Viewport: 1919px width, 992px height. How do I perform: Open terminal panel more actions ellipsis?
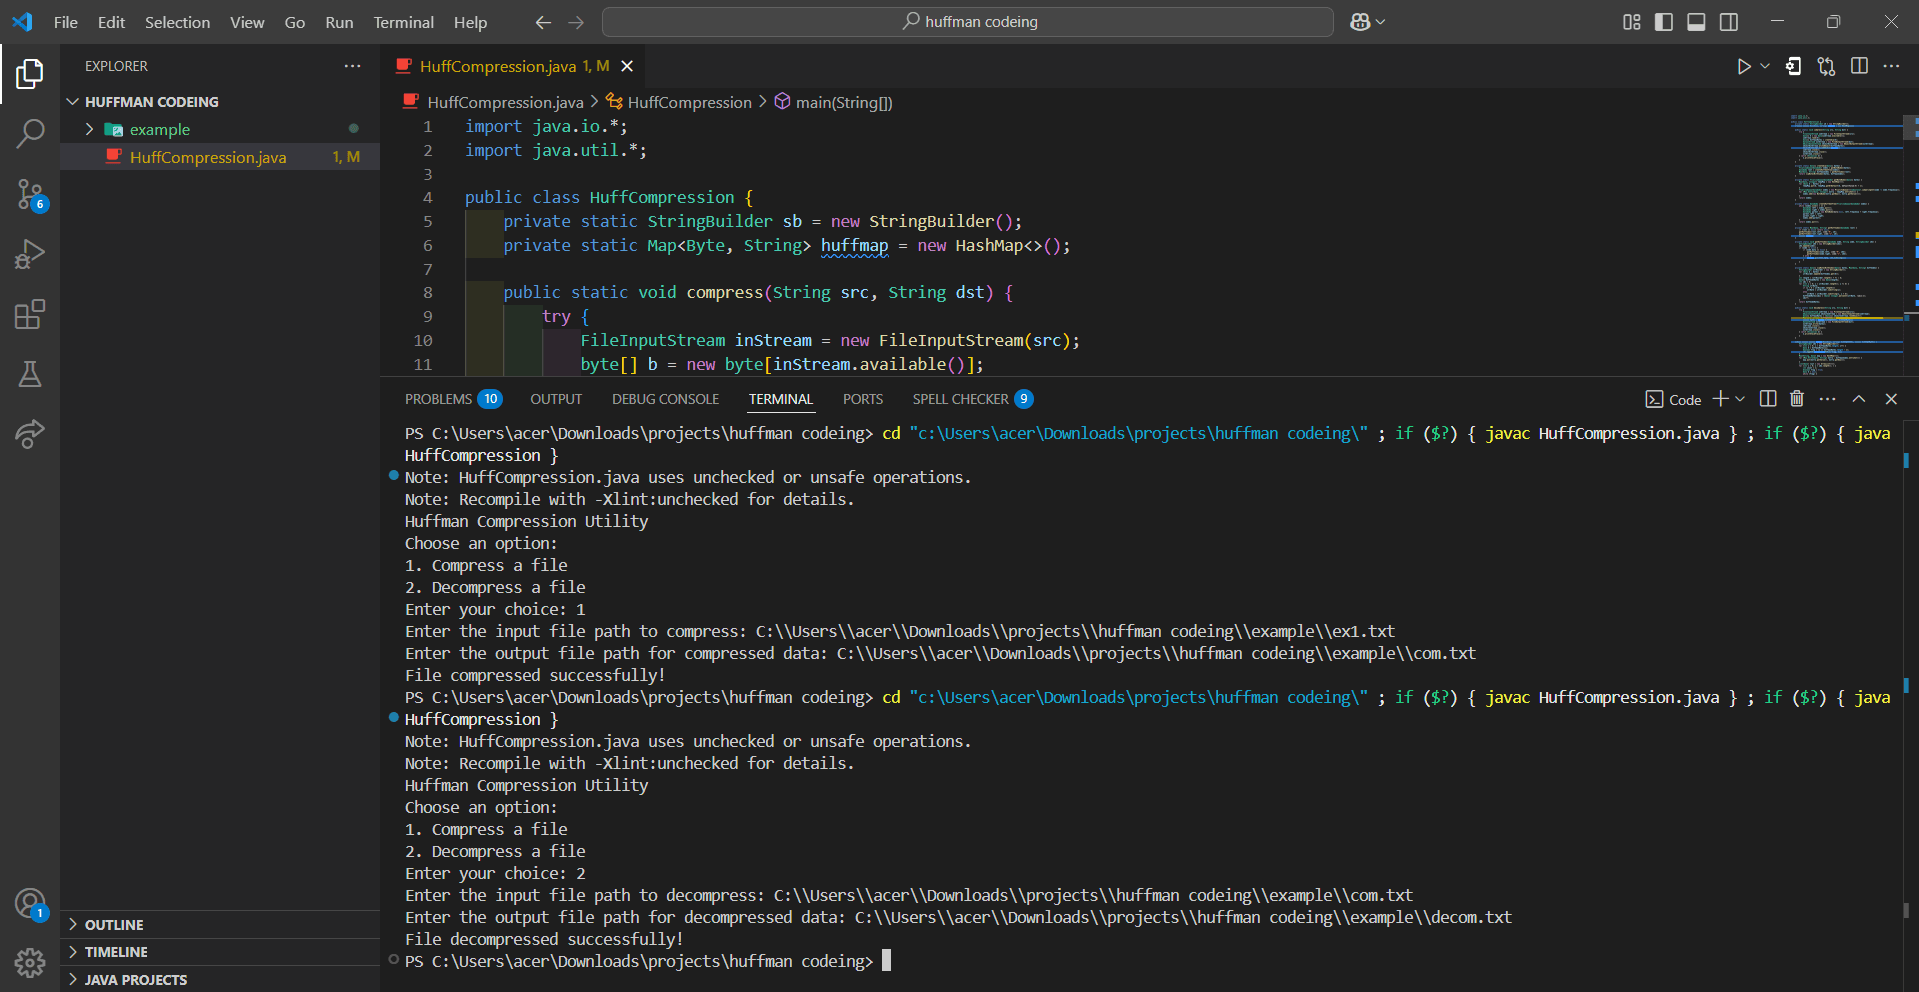(1828, 399)
